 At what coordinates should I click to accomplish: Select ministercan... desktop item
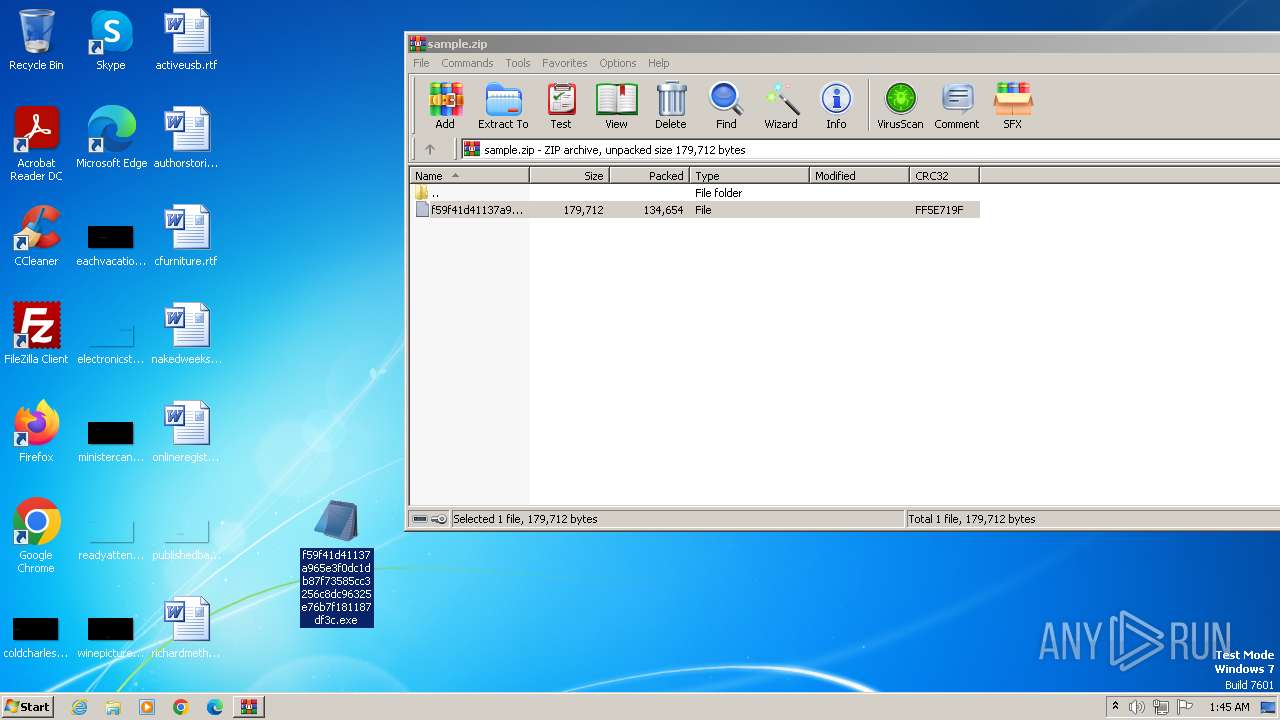point(110,440)
